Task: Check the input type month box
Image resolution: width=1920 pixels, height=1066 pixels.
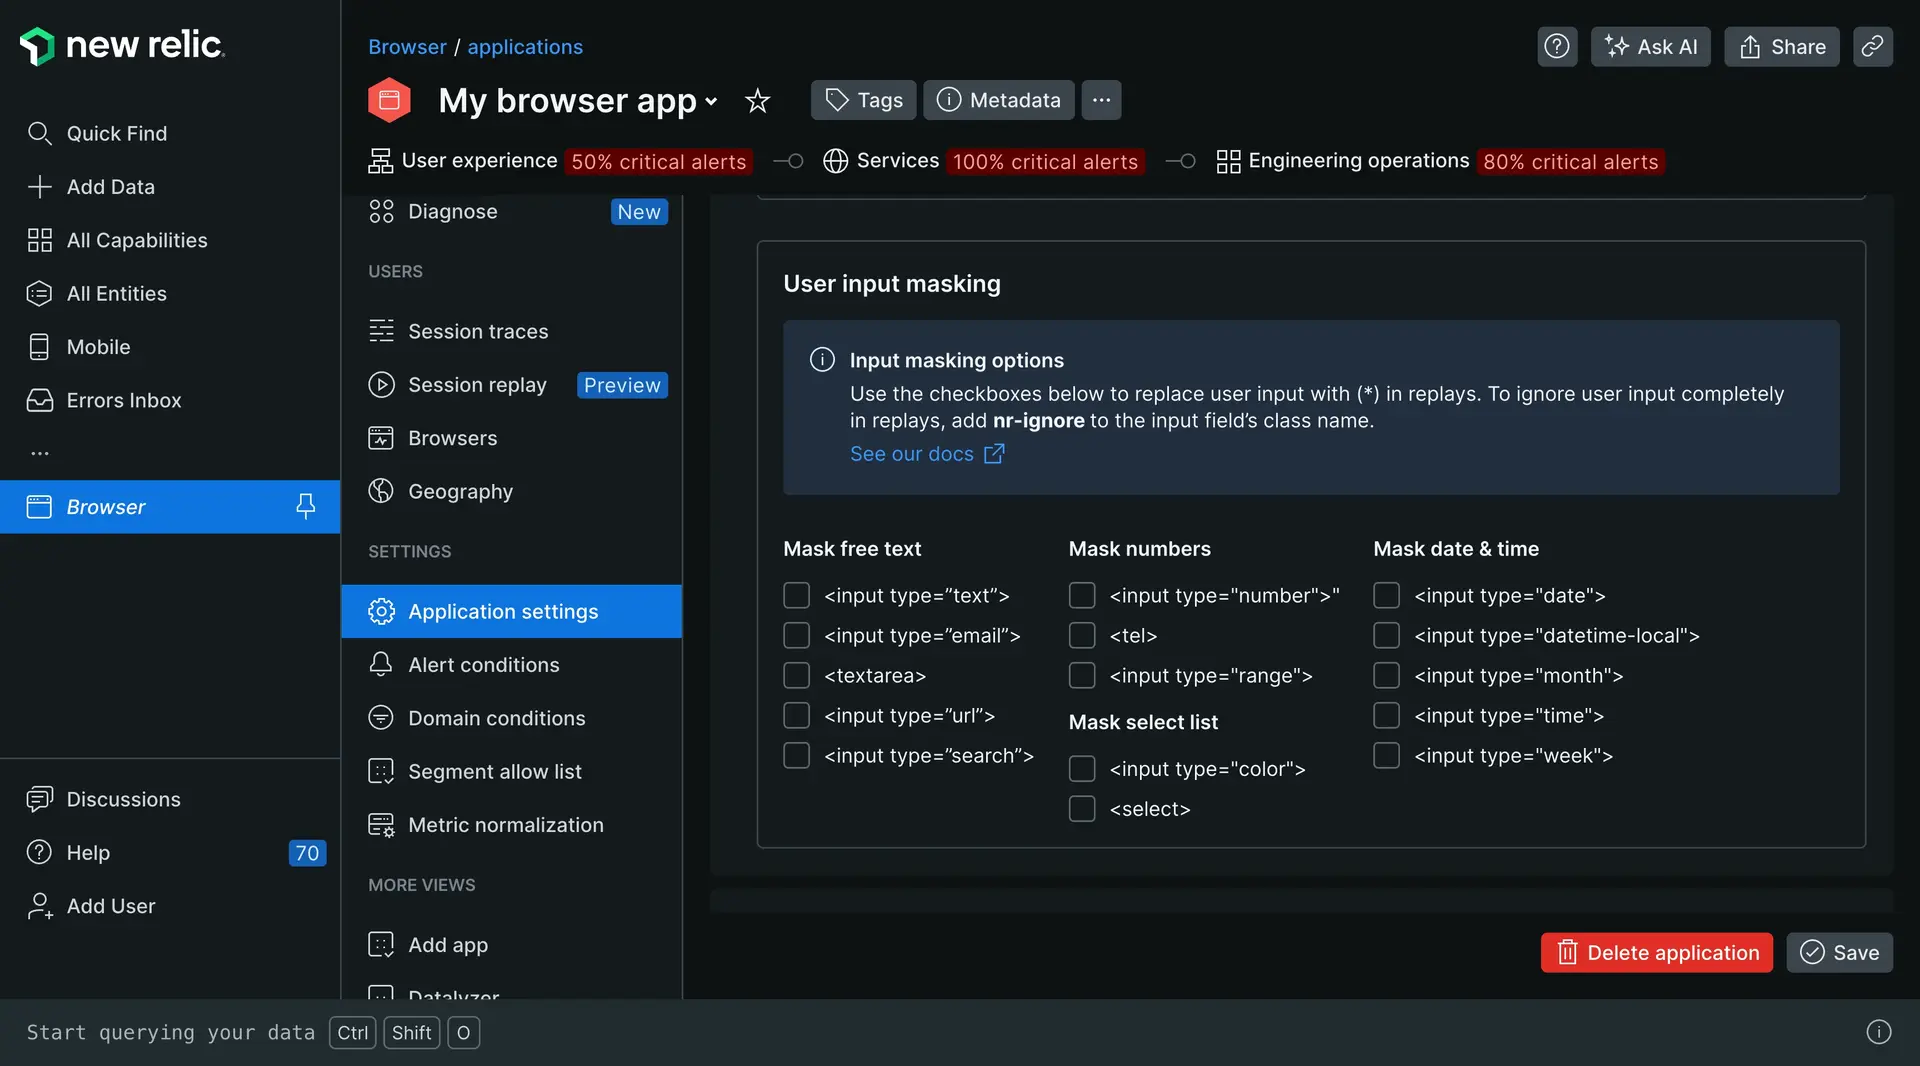Action: tap(1386, 675)
